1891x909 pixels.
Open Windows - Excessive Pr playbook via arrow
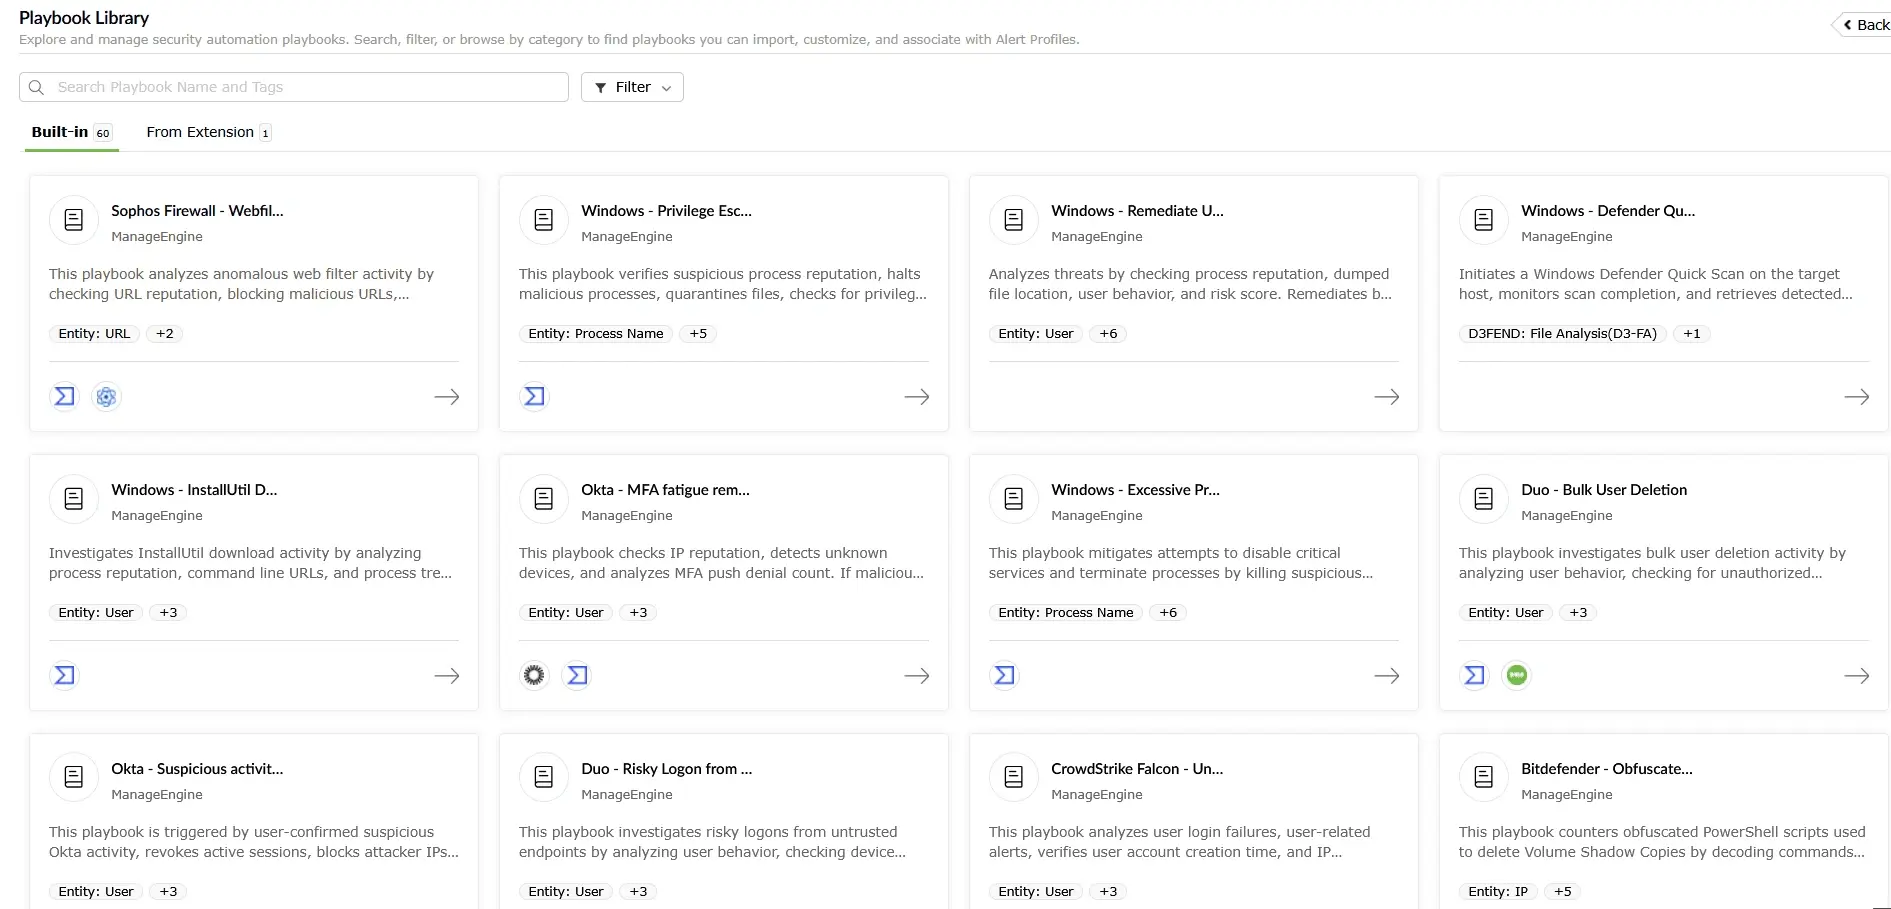click(x=1387, y=676)
